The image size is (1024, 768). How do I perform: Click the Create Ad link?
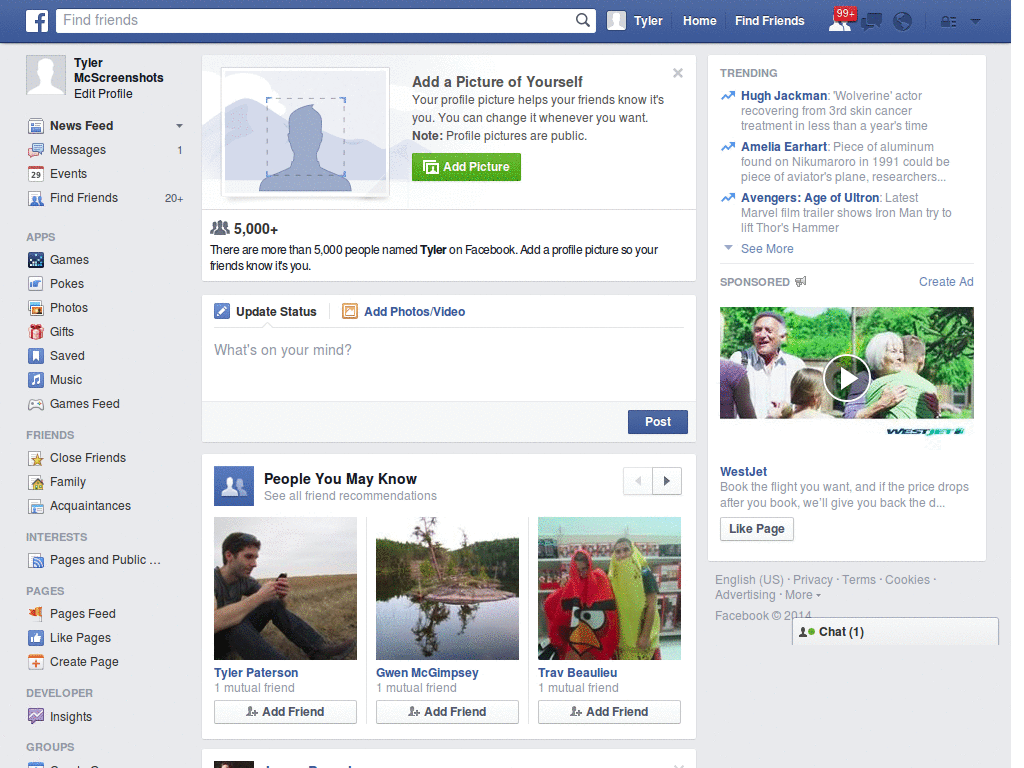[946, 282]
